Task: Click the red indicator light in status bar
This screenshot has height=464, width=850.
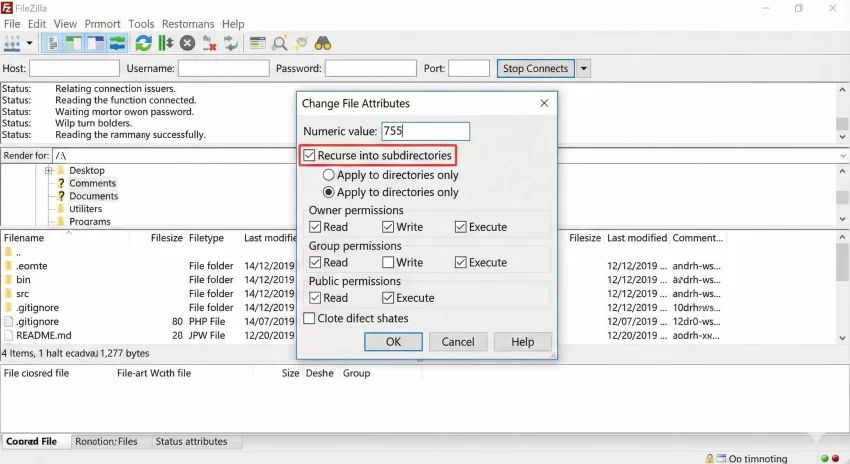Action: point(835,459)
